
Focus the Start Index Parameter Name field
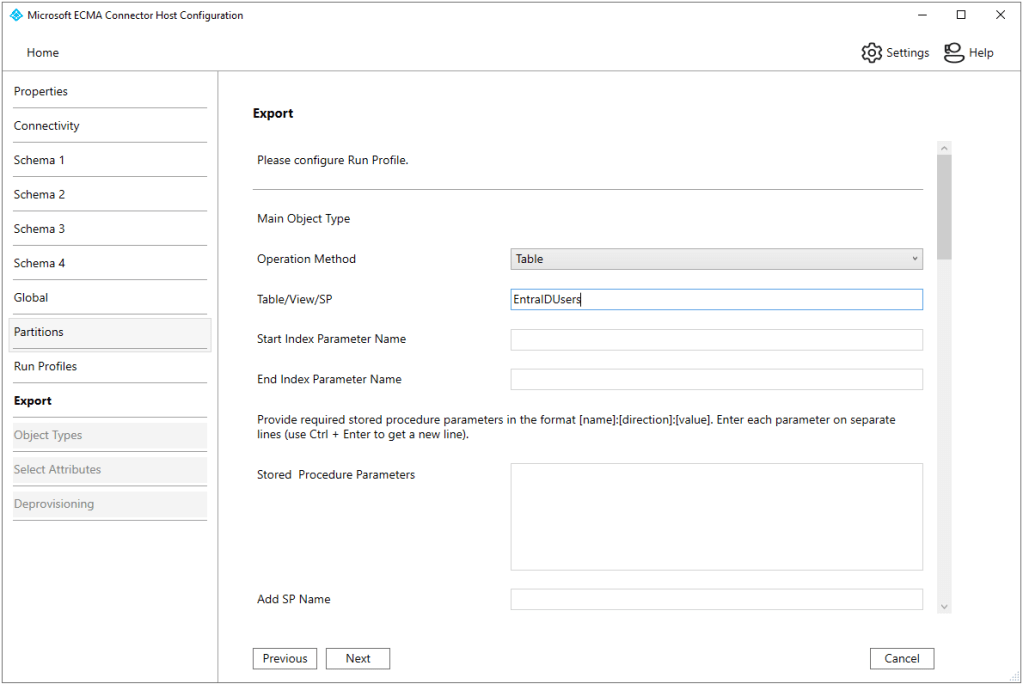tap(716, 340)
